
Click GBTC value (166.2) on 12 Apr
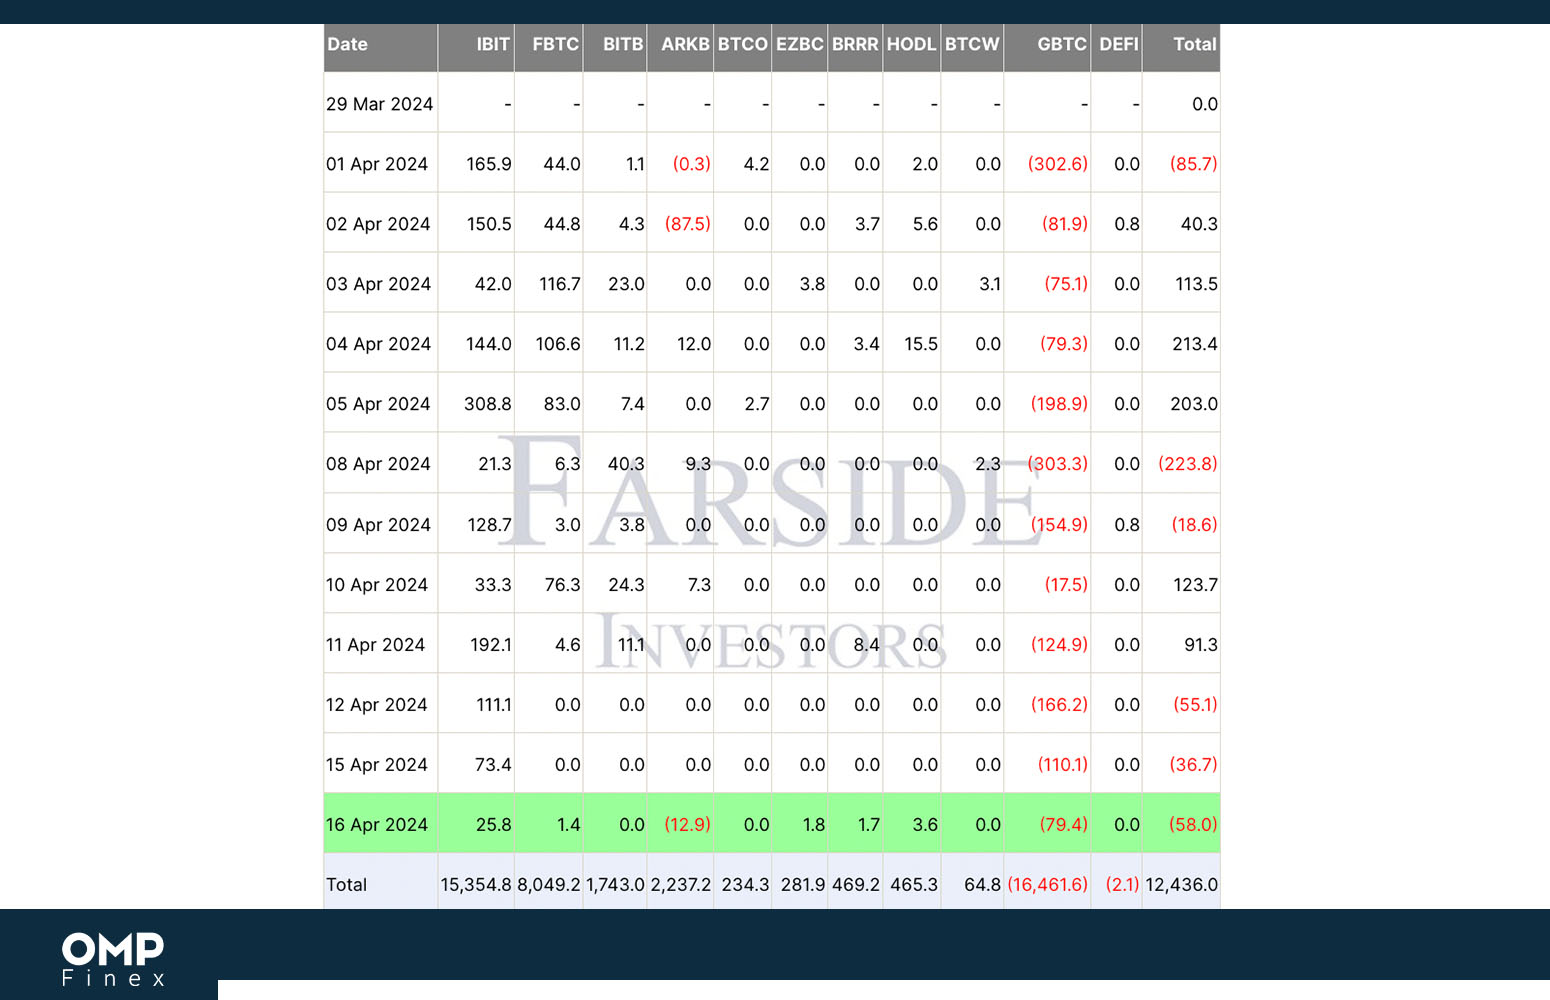click(1059, 705)
